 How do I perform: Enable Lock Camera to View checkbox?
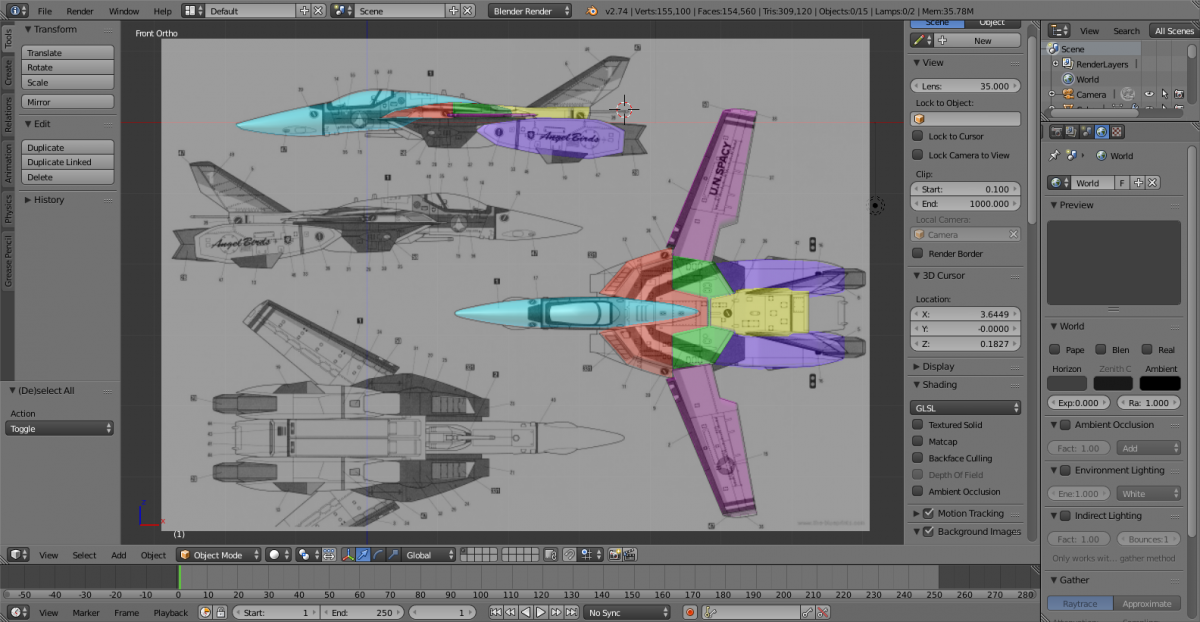918,155
